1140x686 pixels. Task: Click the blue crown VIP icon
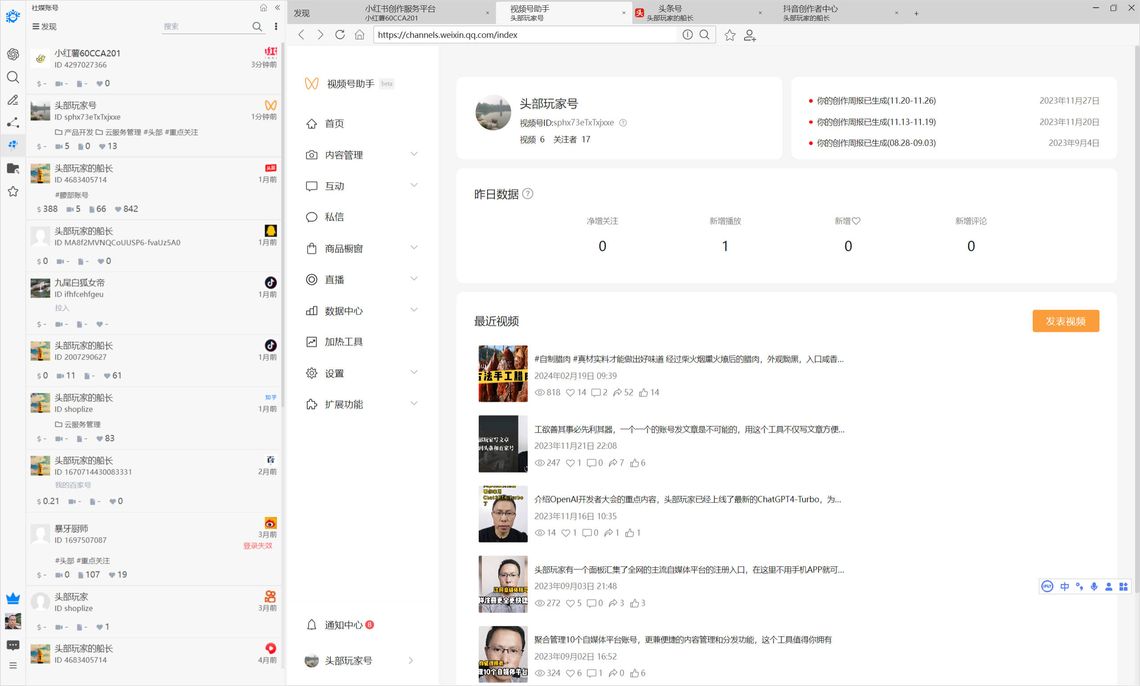click(x=13, y=597)
